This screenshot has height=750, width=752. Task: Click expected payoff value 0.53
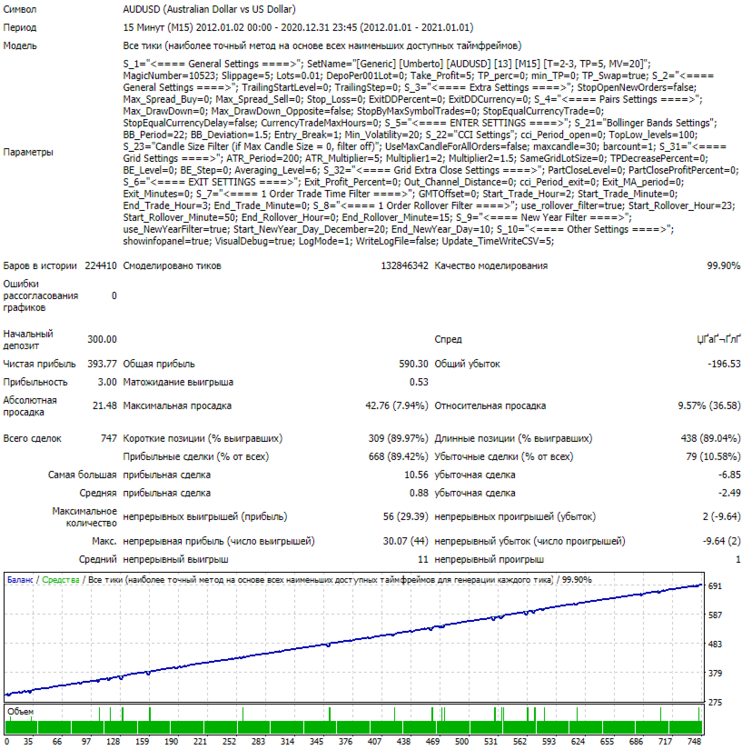point(419,382)
